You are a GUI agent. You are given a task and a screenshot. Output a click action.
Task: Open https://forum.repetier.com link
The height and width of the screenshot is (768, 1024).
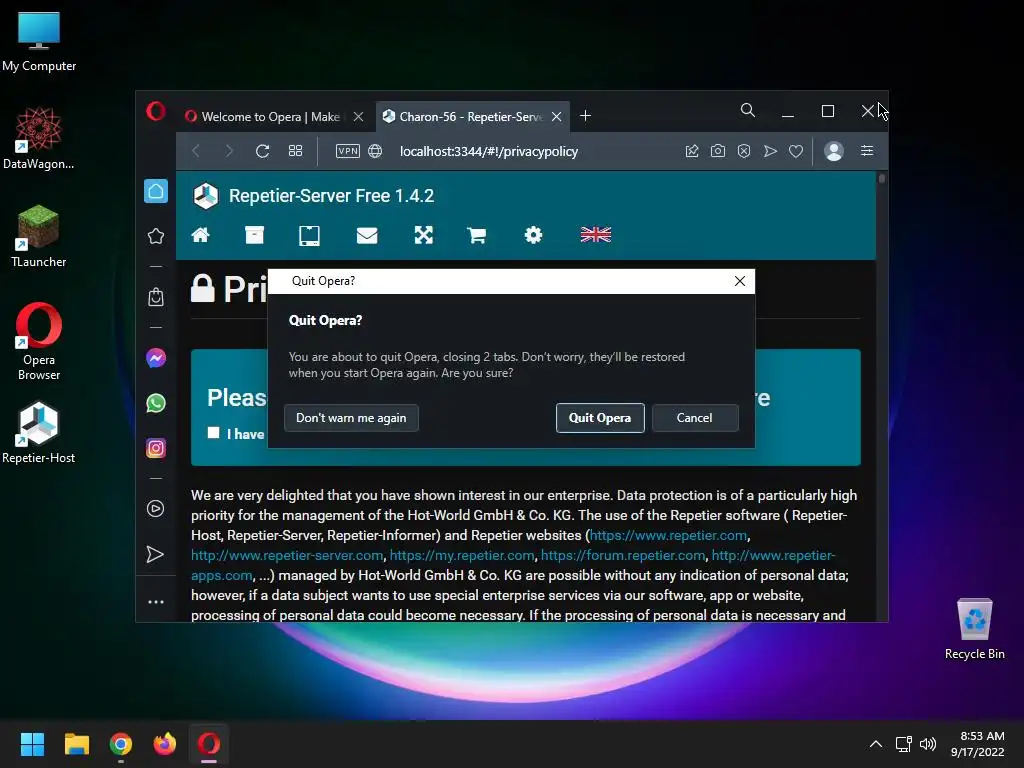point(623,556)
